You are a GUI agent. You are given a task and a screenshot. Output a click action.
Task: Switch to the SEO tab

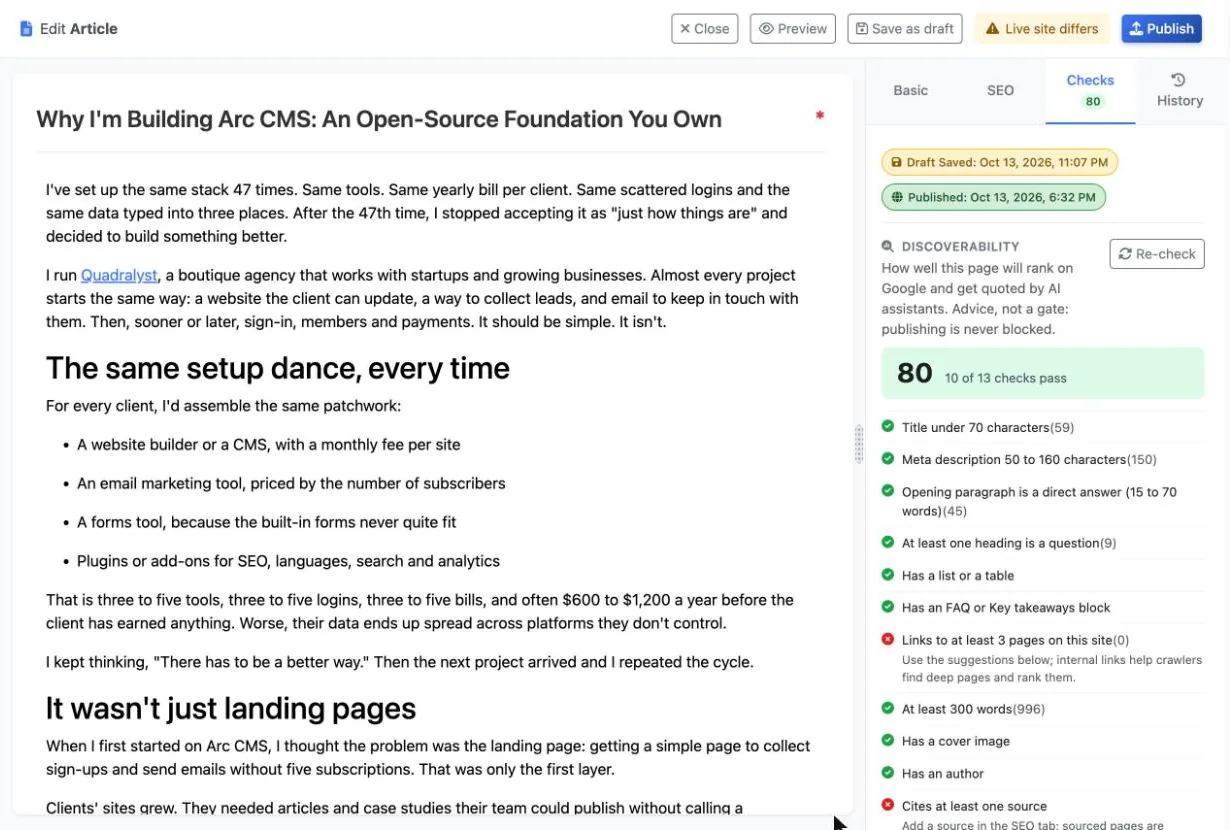(1000, 90)
